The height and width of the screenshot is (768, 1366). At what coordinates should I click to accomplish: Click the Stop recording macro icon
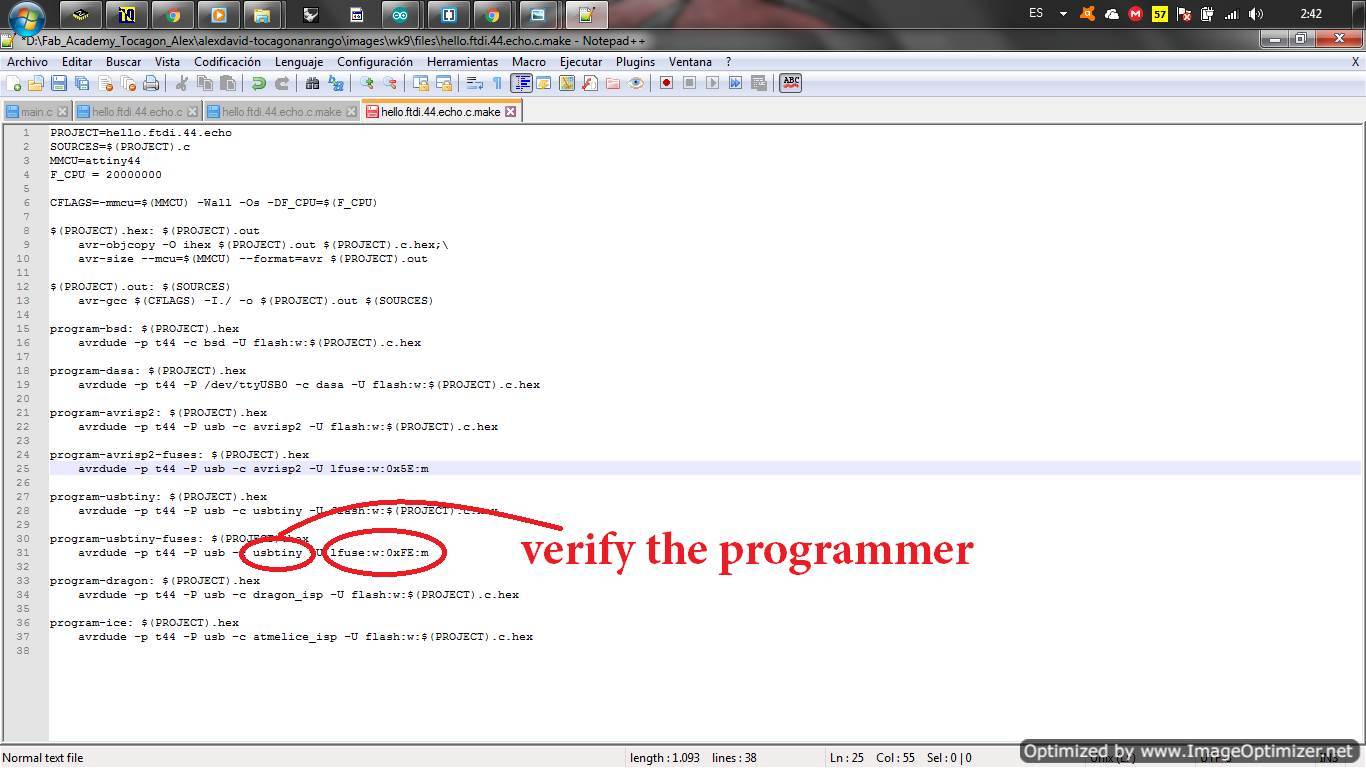click(689, 83)
